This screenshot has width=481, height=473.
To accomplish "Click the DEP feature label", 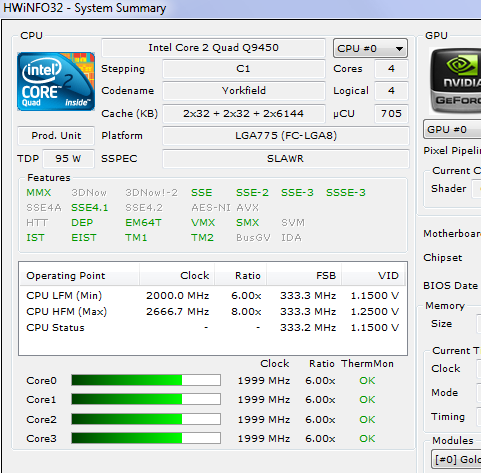I will click(x=82, y=223).
